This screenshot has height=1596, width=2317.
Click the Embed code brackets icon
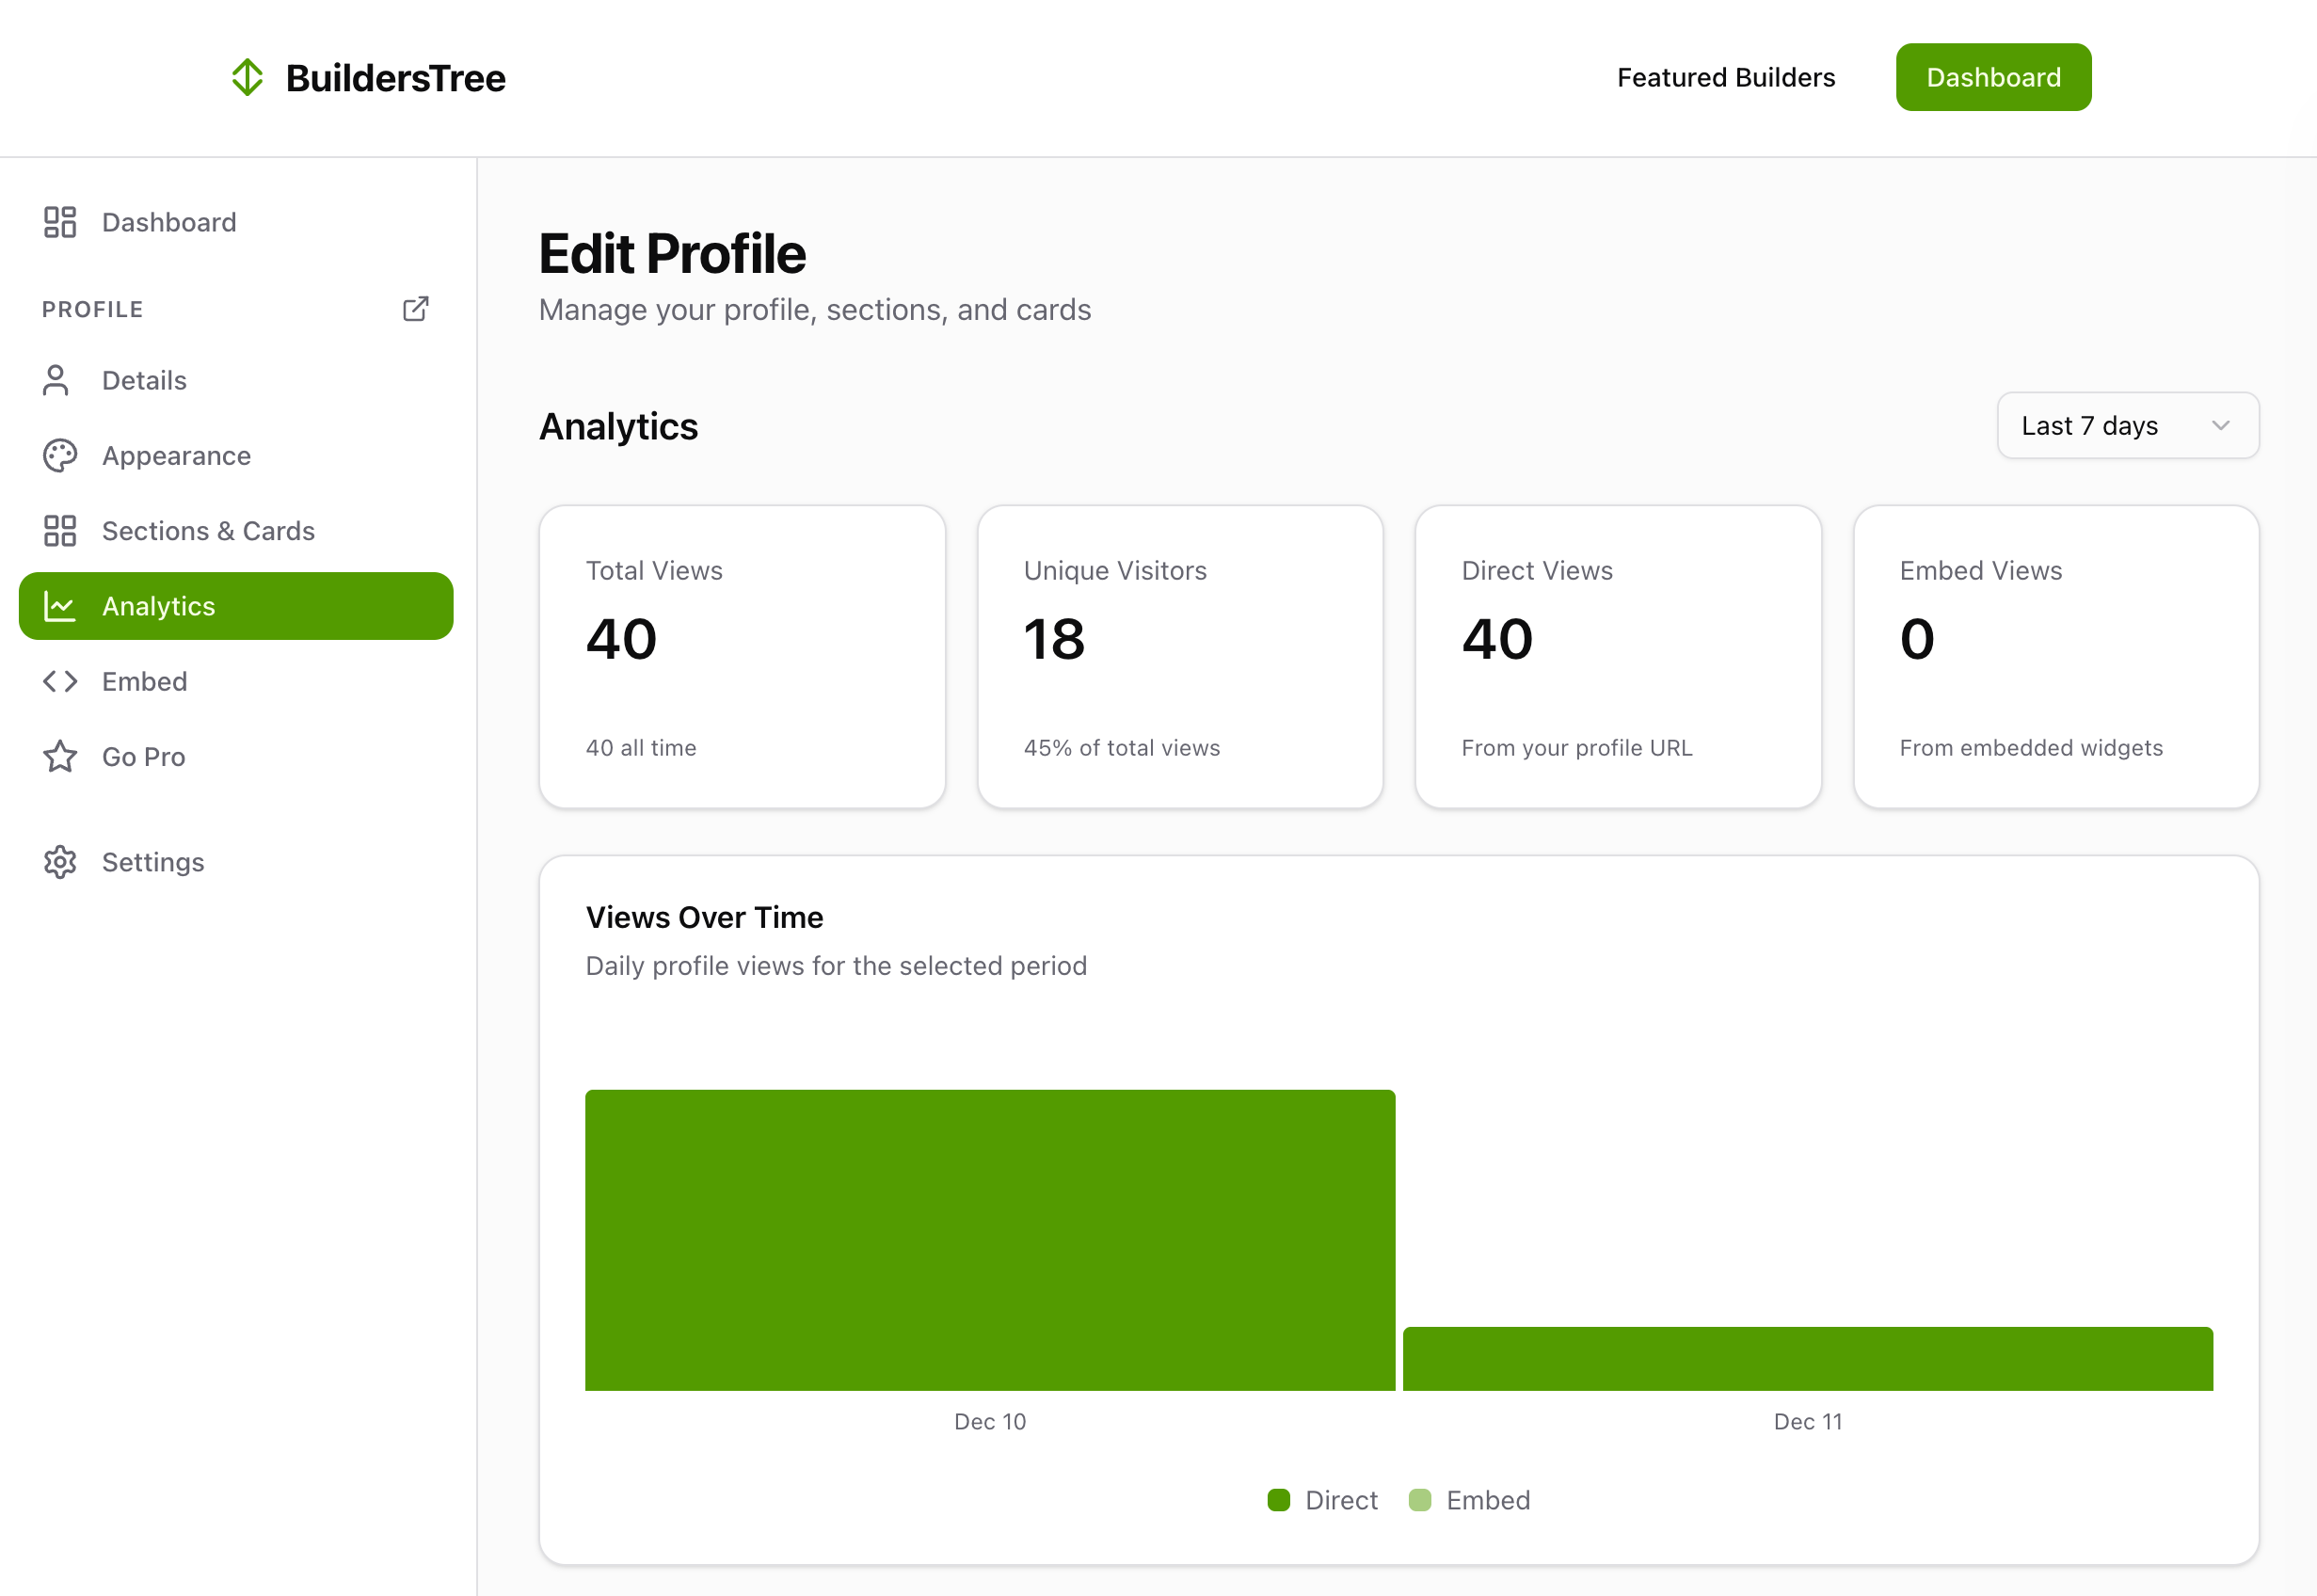coord(60,681)
